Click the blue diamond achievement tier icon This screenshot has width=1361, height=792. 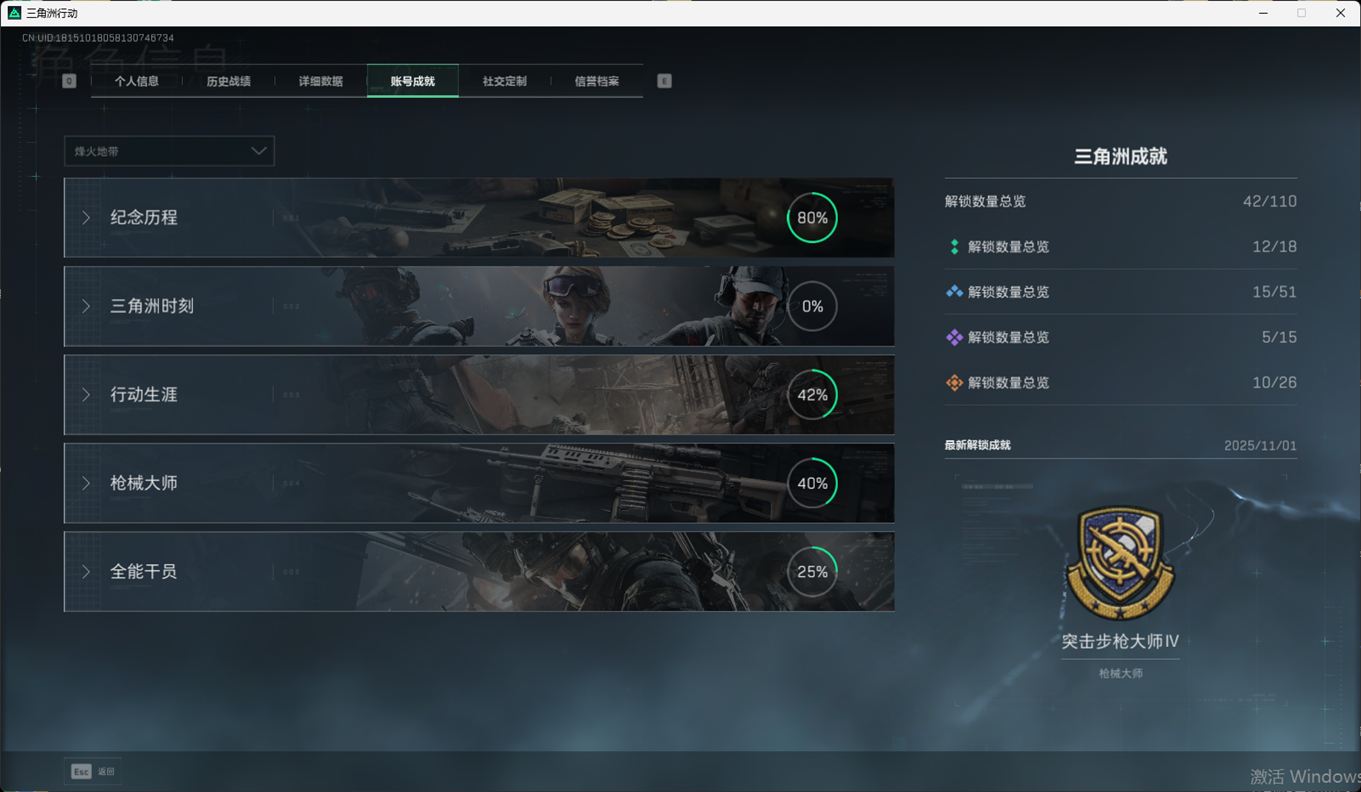click(x=954, y=292)
